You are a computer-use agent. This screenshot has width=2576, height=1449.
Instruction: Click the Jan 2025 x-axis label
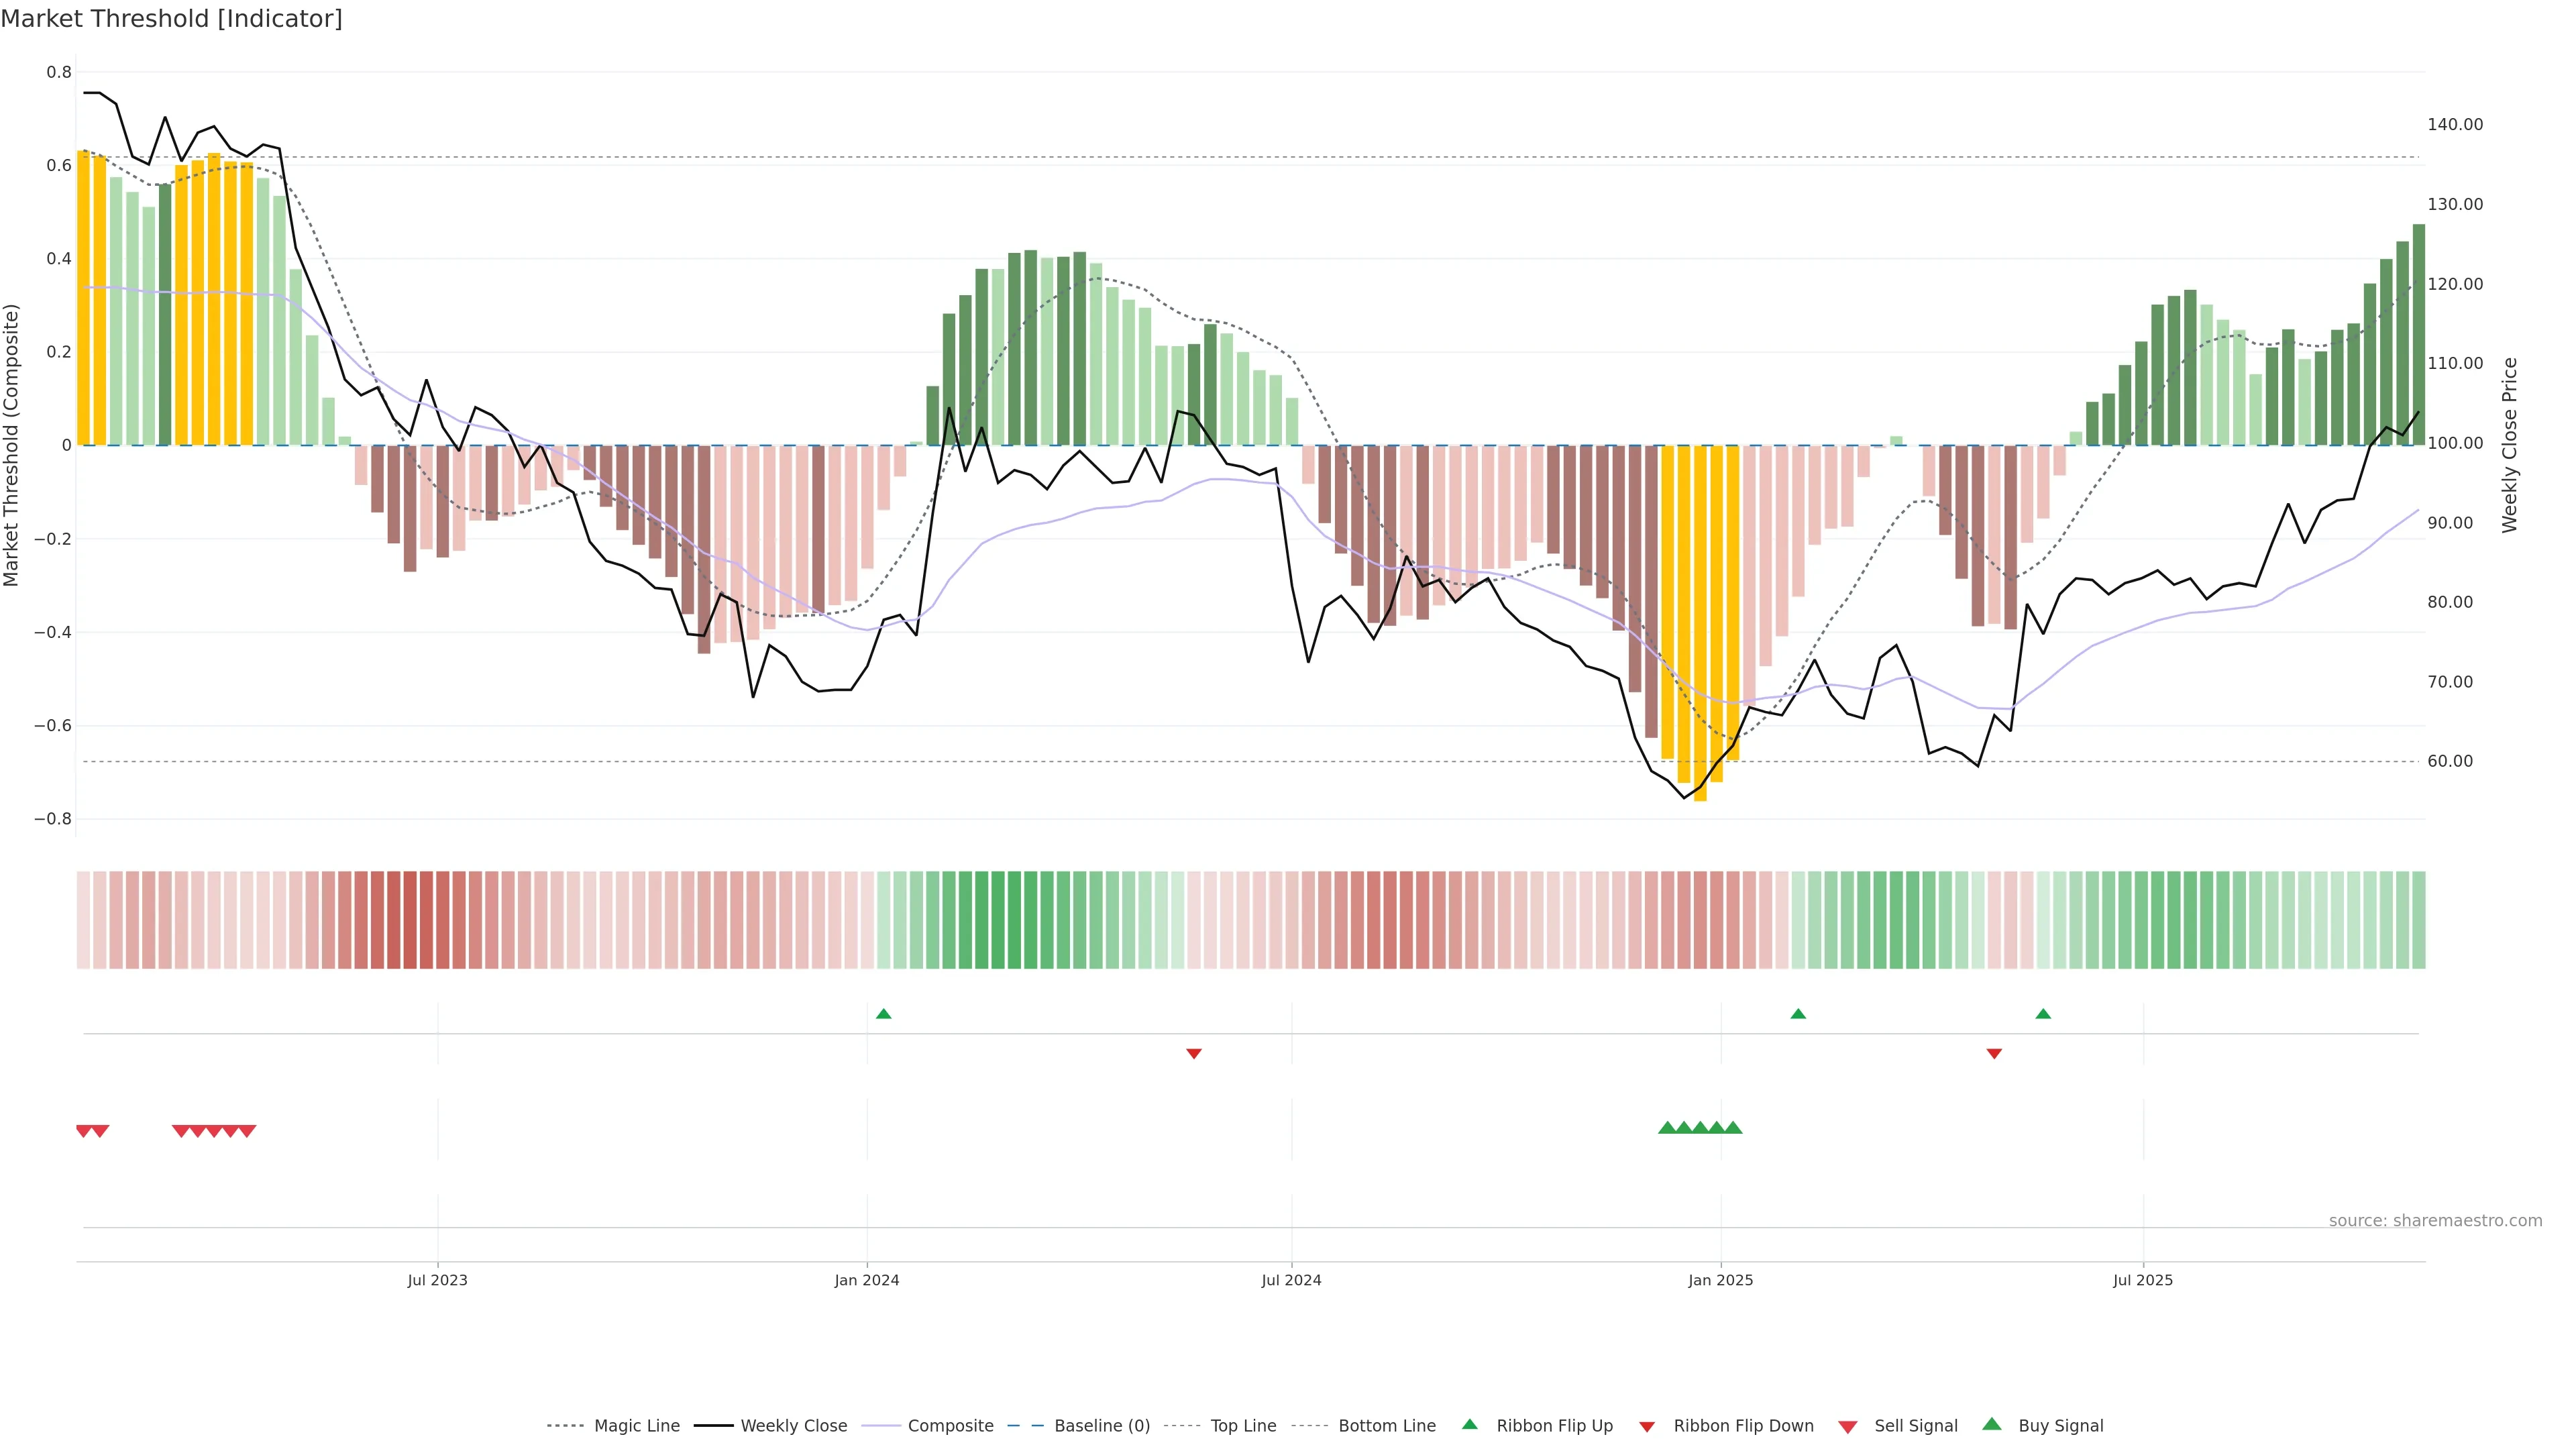(x=1720, y=1280)
